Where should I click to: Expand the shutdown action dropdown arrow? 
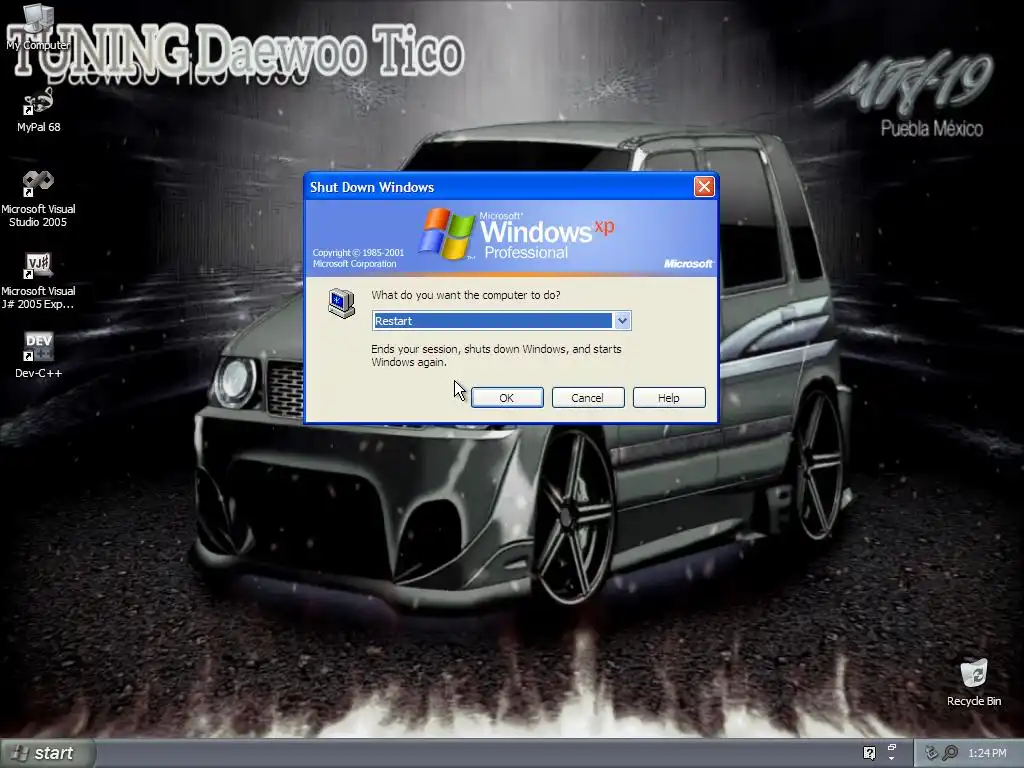622,321
